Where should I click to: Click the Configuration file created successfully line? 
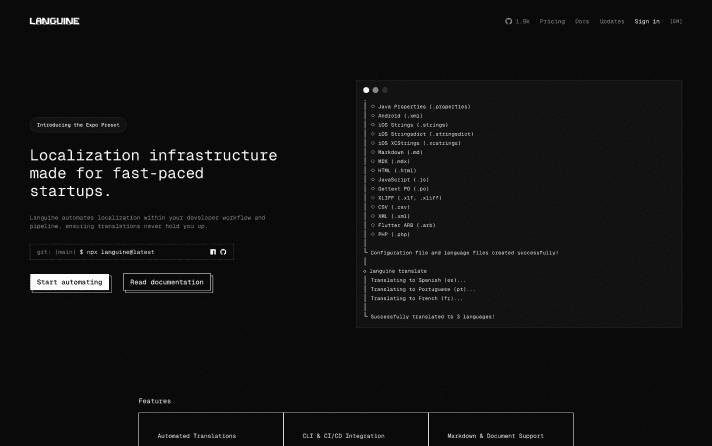click(465, 253)
